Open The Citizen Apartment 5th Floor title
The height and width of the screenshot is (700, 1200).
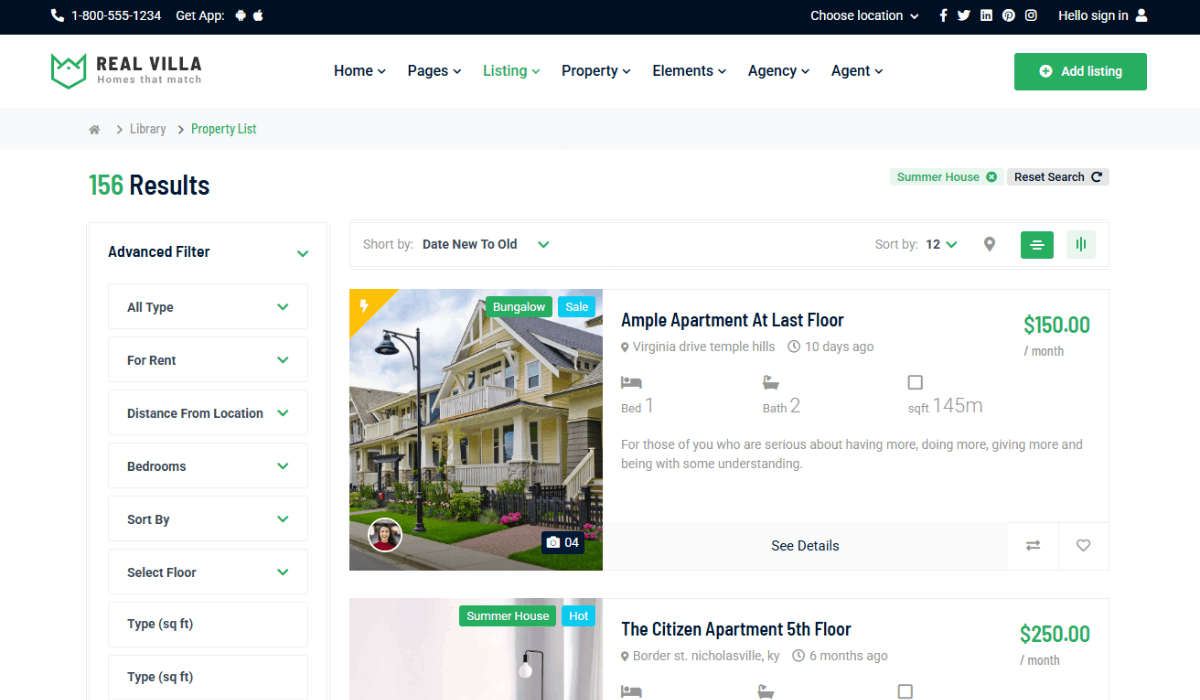(x=736, y=629)
